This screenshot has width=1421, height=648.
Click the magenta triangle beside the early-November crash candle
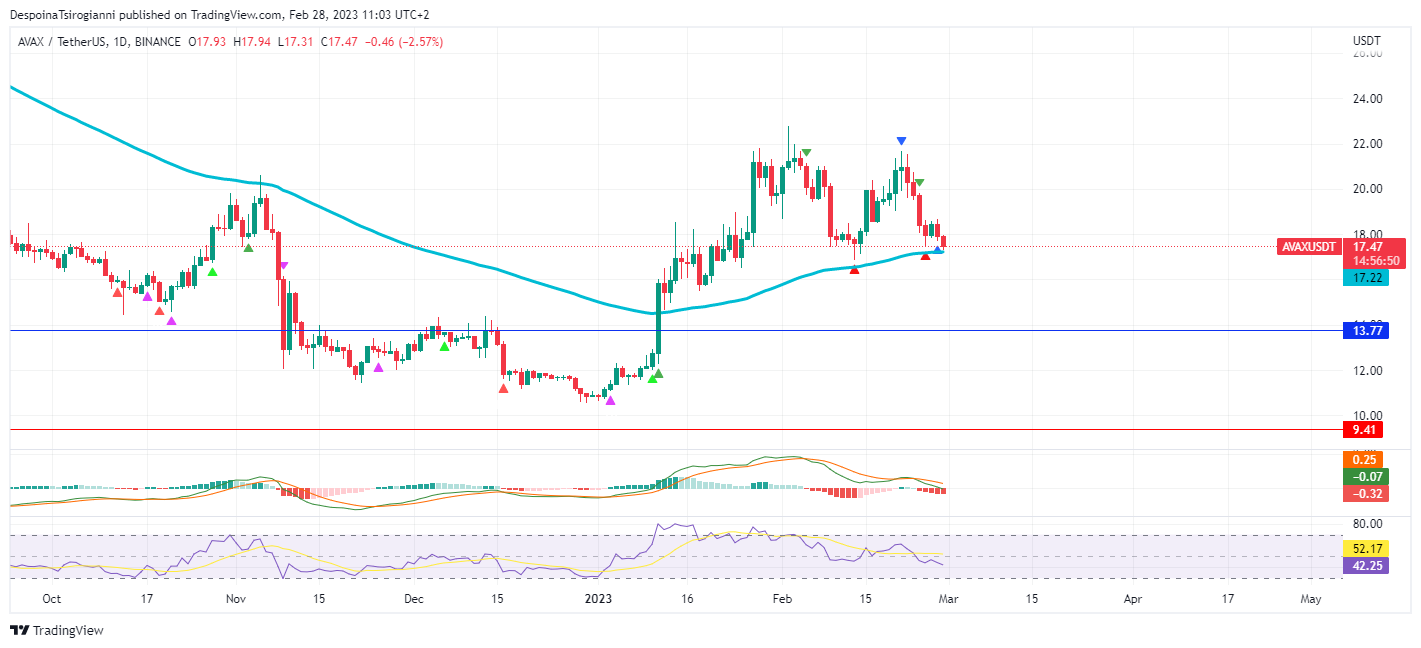[283, 265]
